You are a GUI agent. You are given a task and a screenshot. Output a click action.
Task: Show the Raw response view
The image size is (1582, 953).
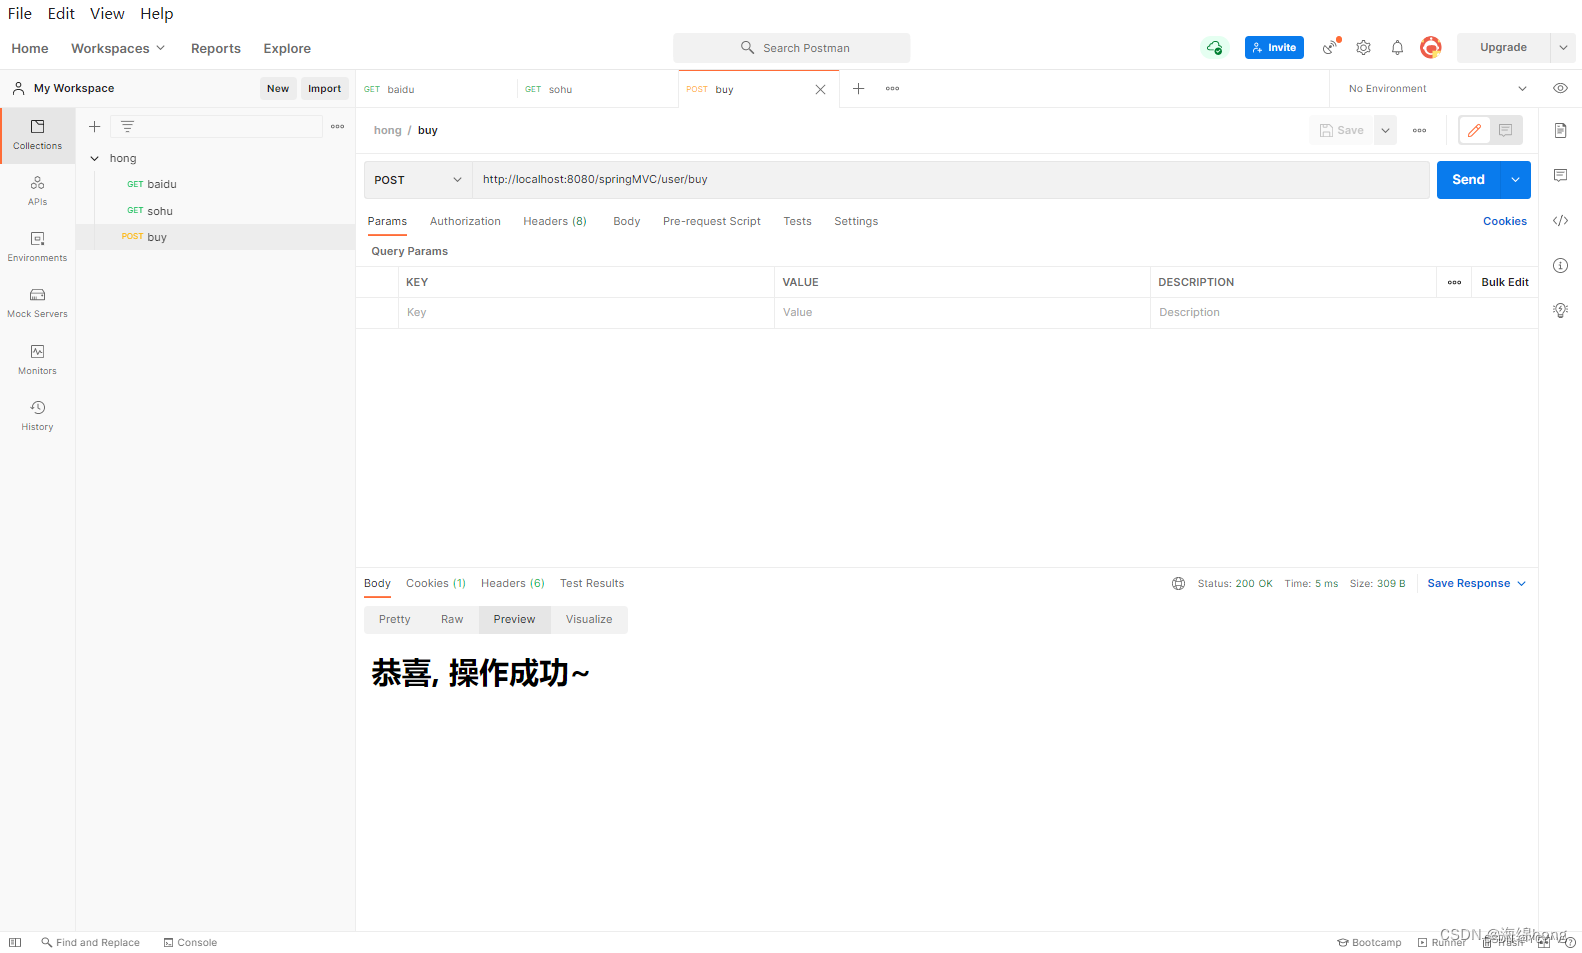(452, 619)
